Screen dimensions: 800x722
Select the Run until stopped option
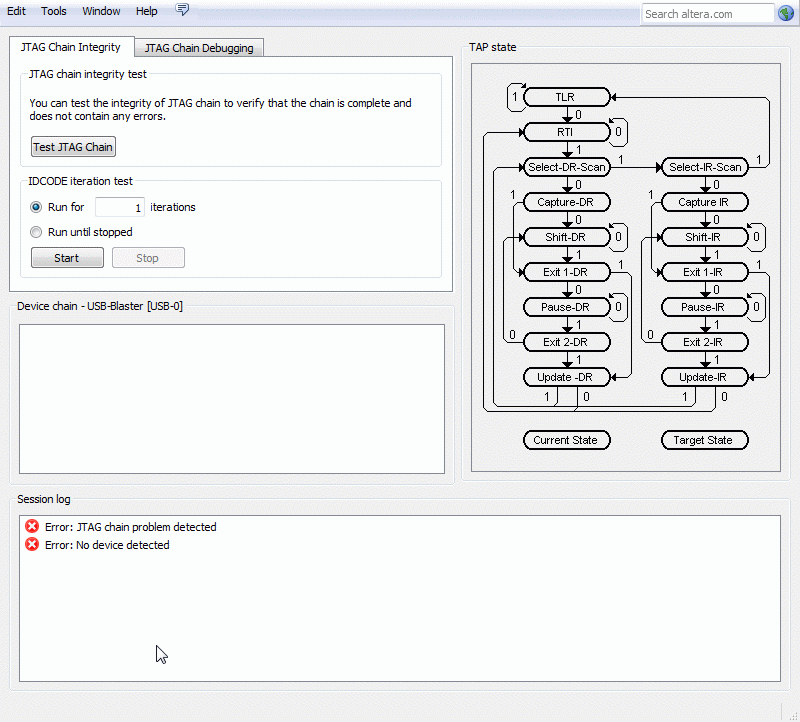pos(37,232)
